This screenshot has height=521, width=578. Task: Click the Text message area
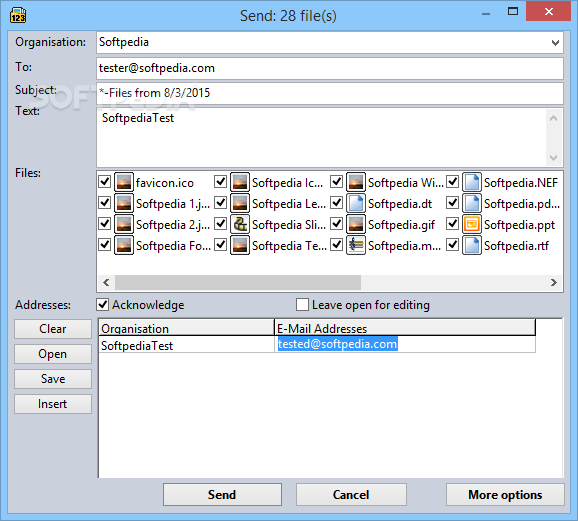click(x=321, y=138)
